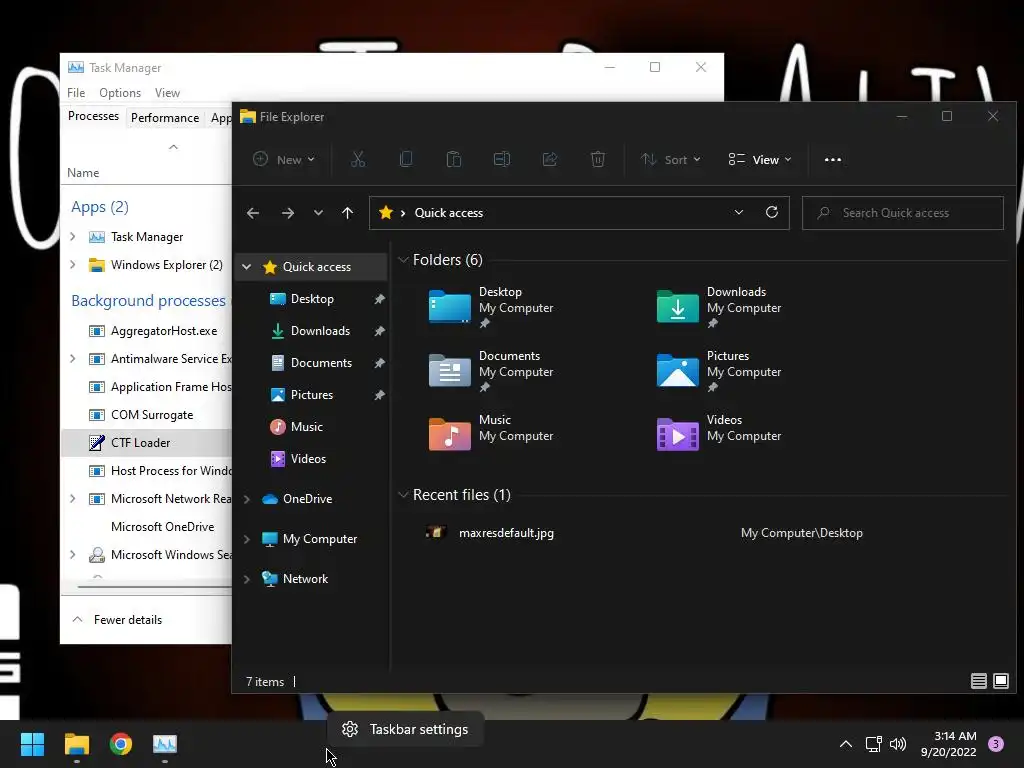The height and width of the screenshot is (768, 1024).
Task: Select COM Surrogate process in Task Manager
Action: [147, 415]
